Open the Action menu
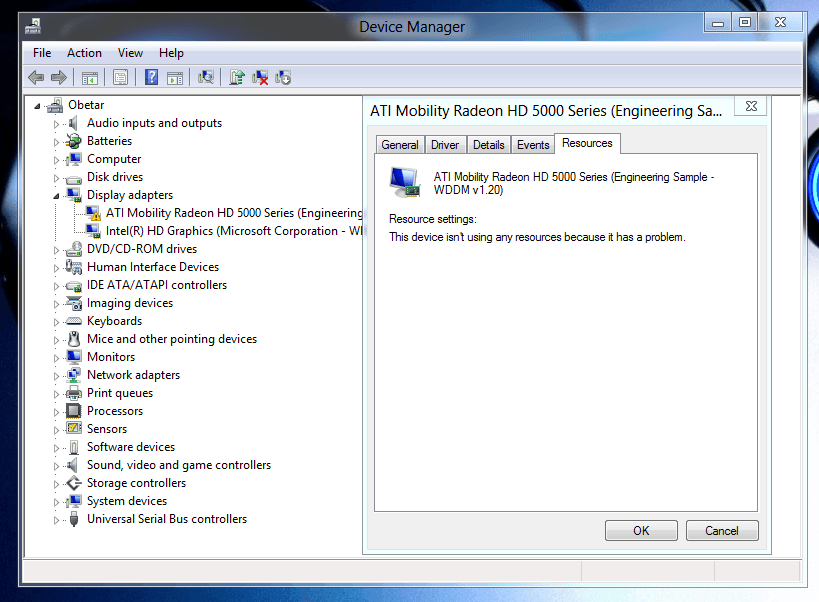This screenshot has width=819, height=602. [x=84, y=53]
